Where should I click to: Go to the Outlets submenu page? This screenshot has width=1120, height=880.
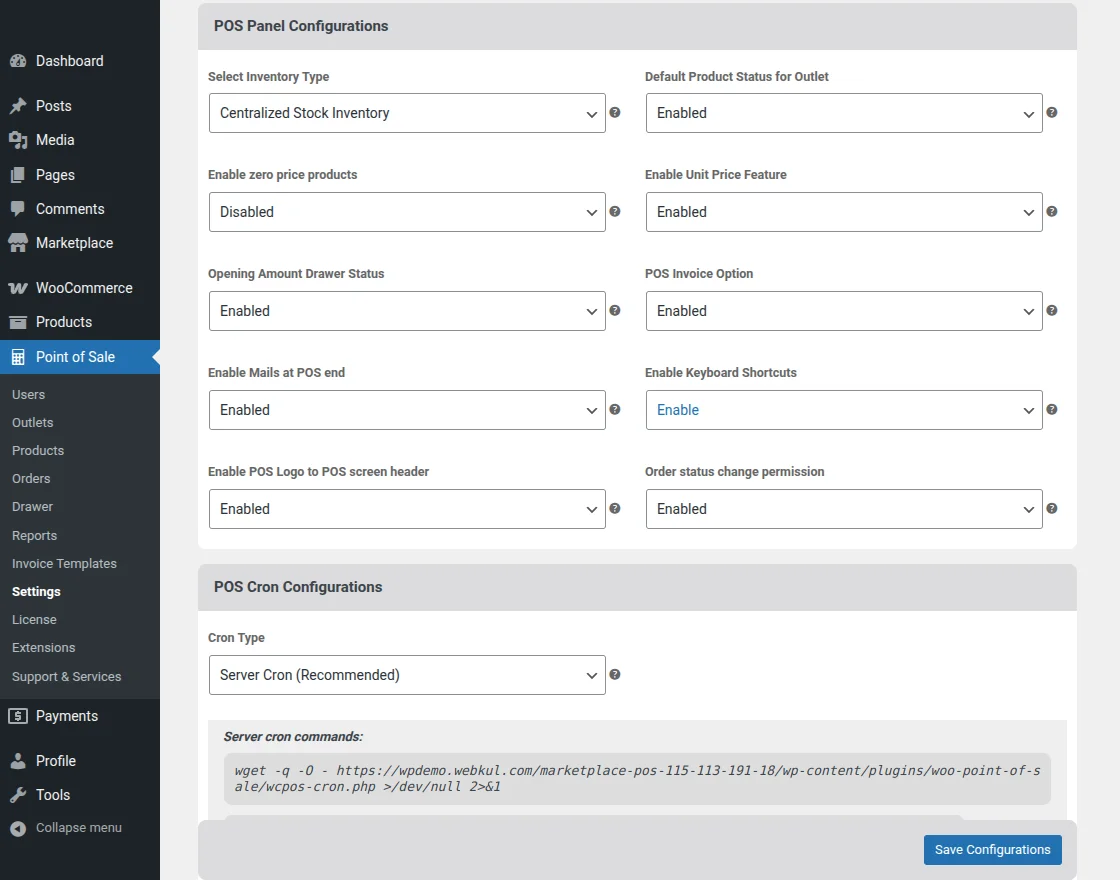pyautogui.click(x=33, y=423)
